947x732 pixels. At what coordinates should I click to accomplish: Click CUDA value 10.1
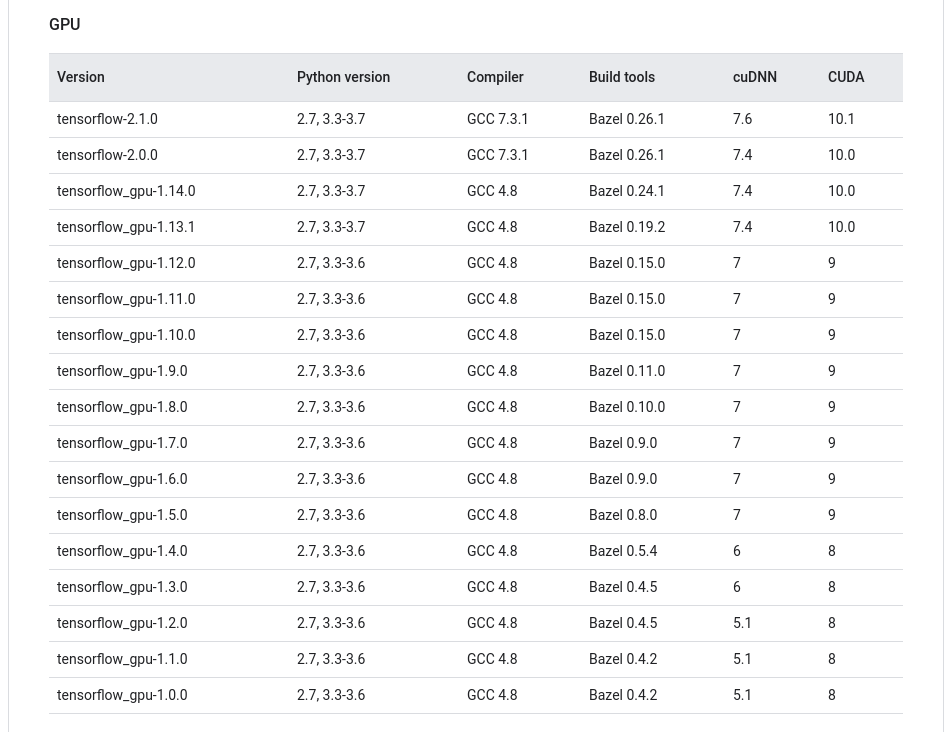coord(841,119)
